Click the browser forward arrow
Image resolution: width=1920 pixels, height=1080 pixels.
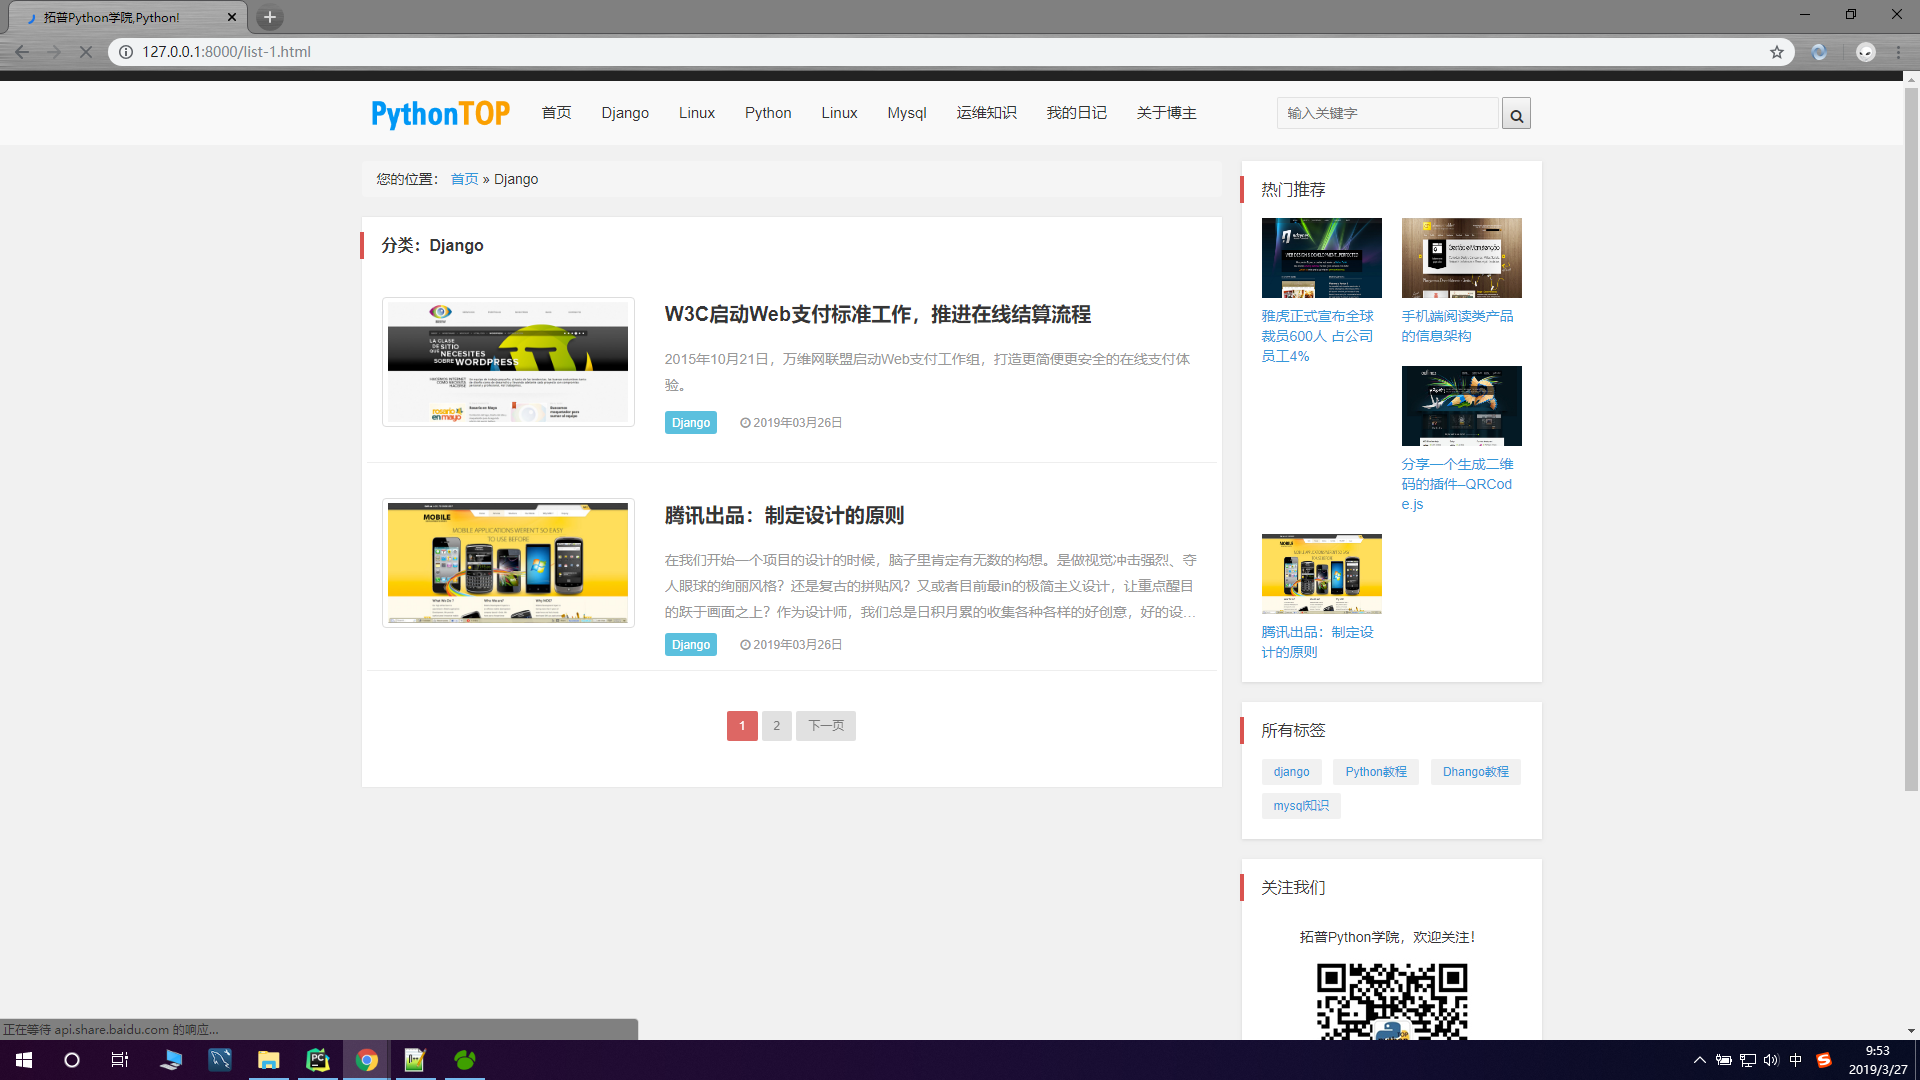point(54,52)
